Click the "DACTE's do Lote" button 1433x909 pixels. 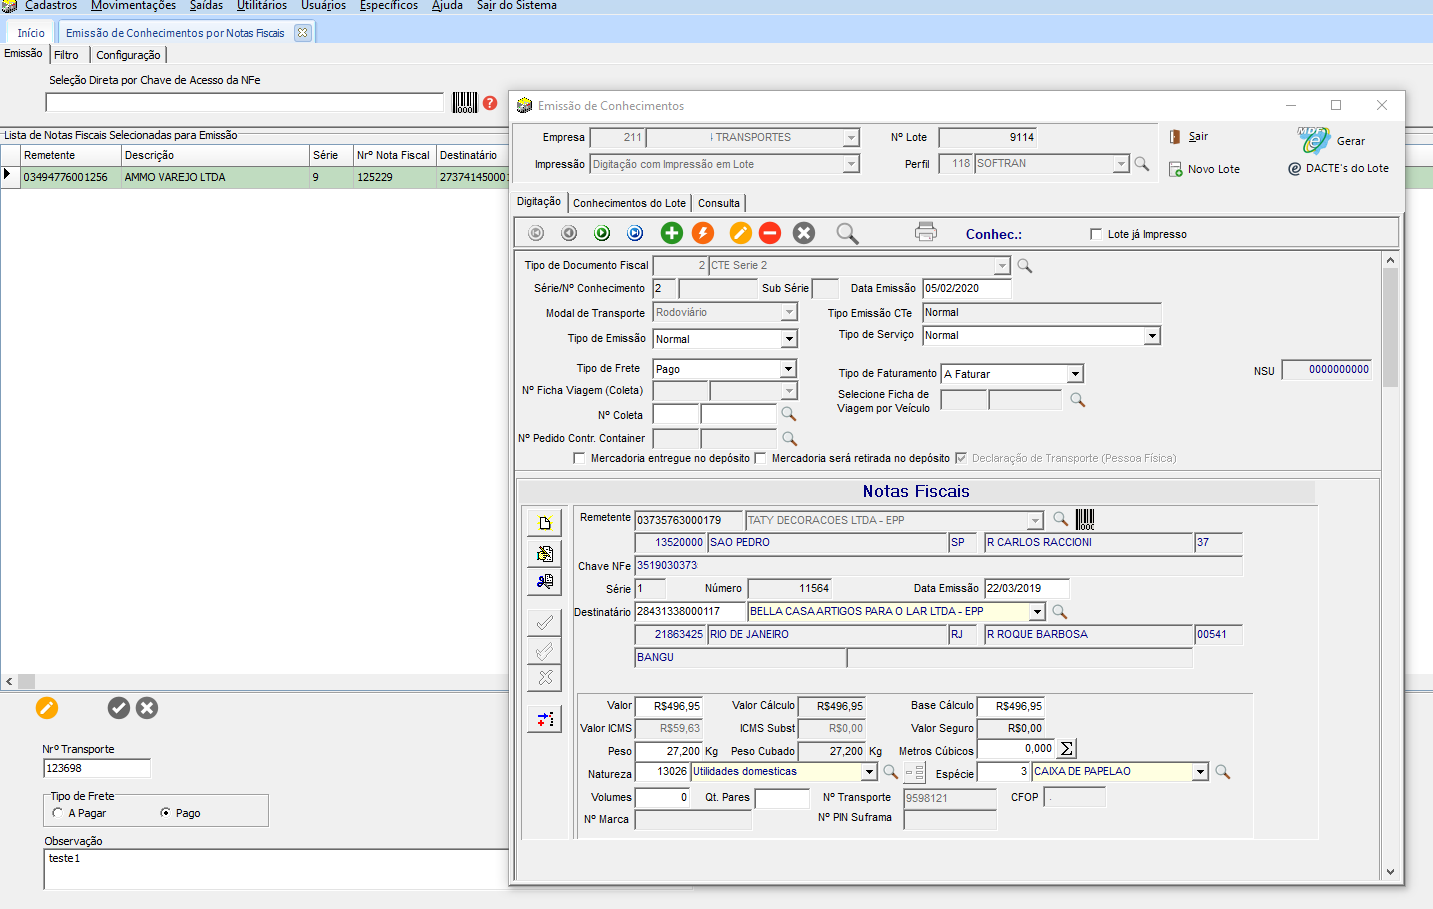1338,168
